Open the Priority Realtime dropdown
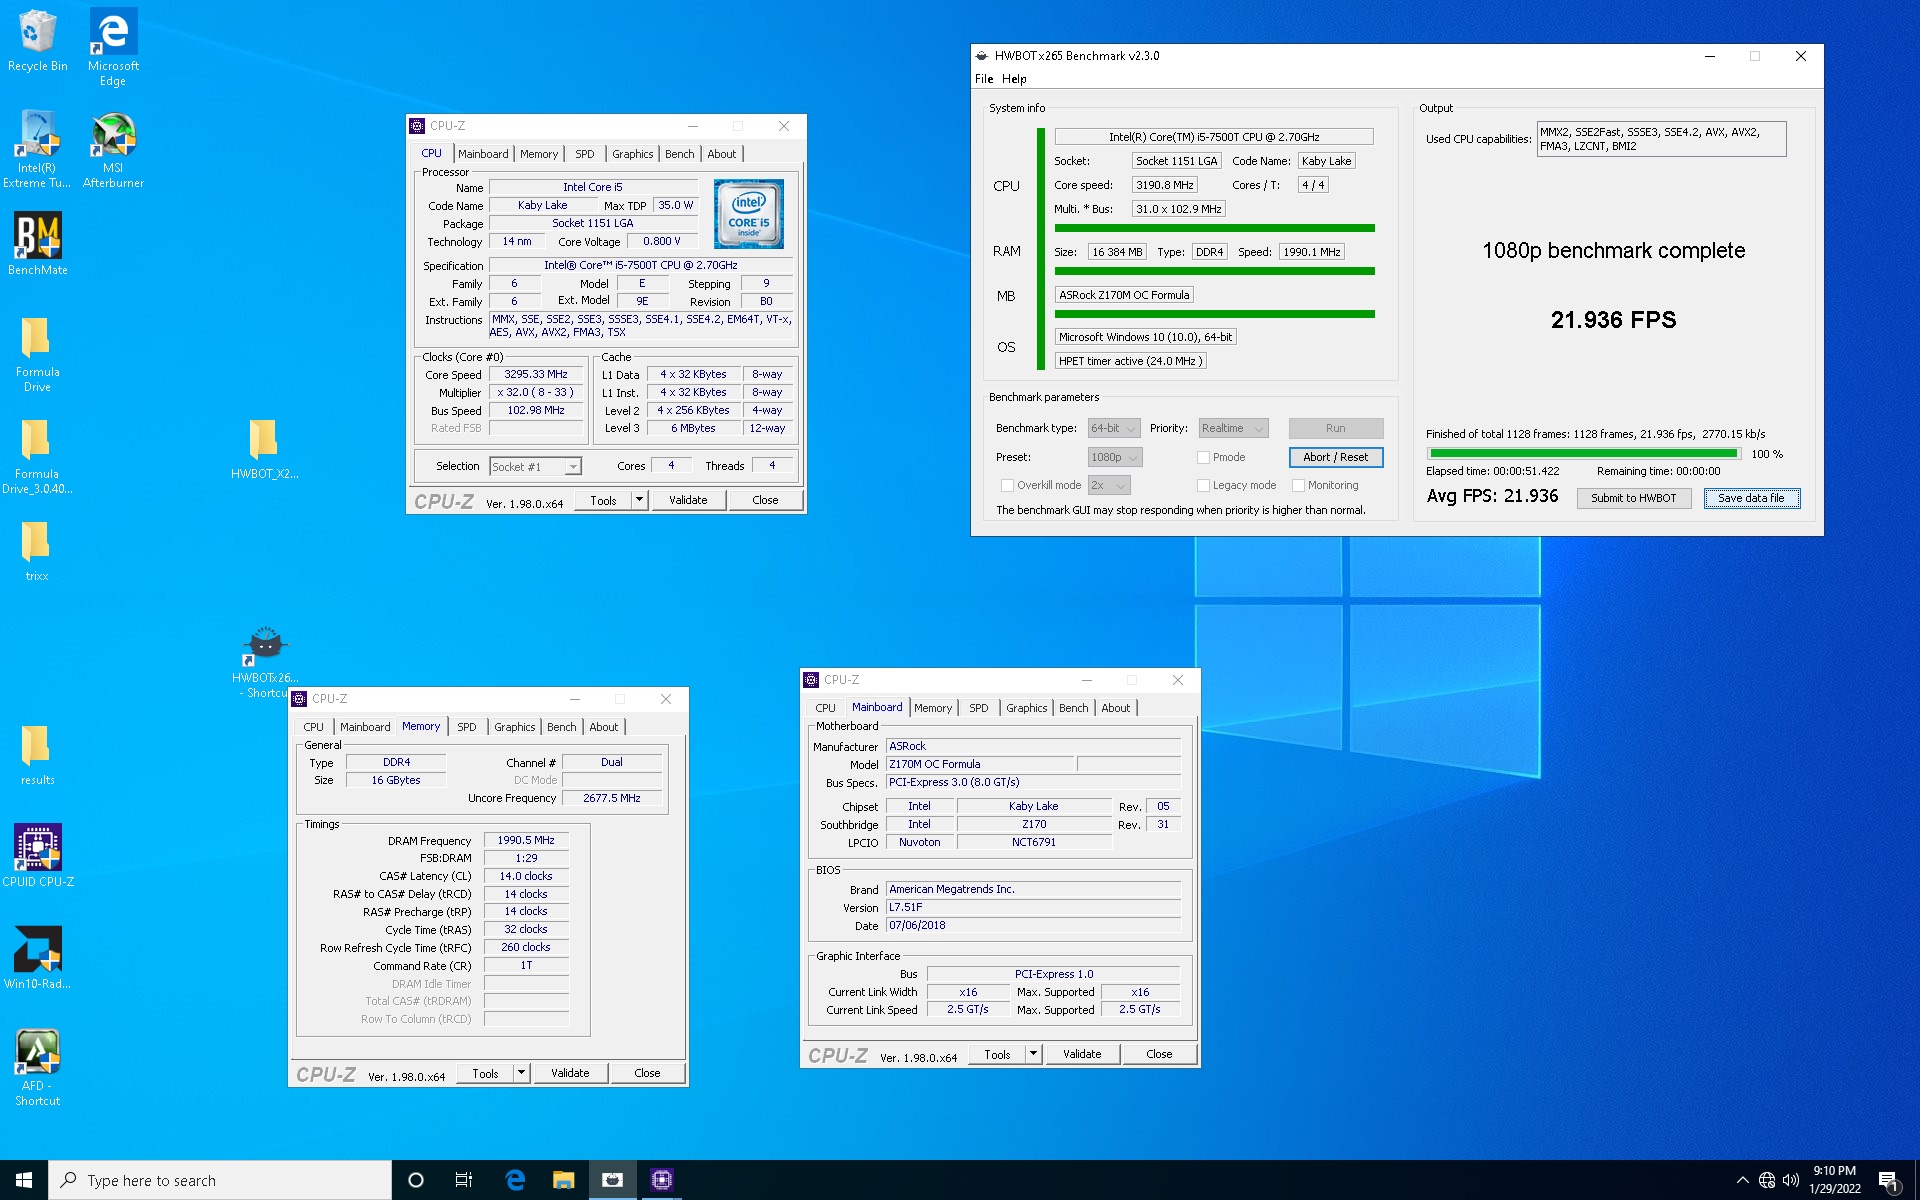 [1233, 428]
